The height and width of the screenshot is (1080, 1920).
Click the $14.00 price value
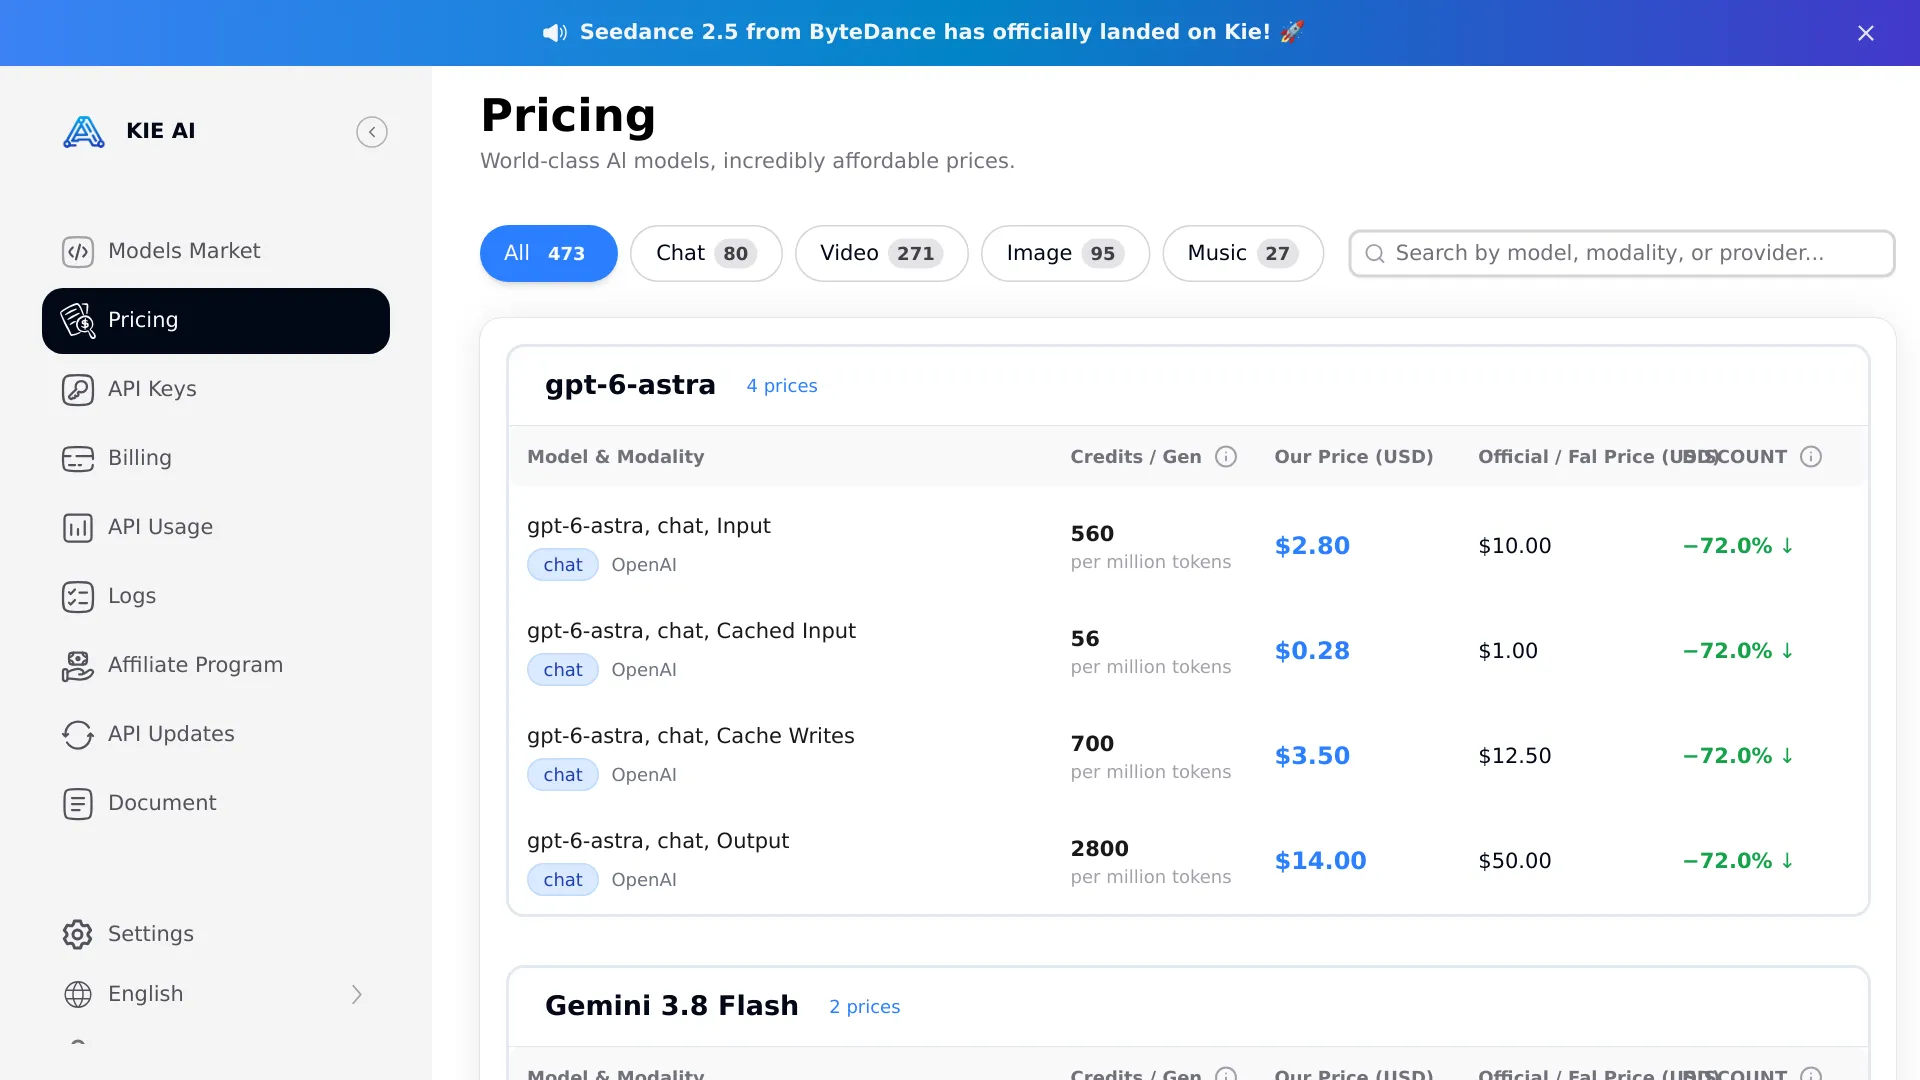click(x=1320, y=861)
